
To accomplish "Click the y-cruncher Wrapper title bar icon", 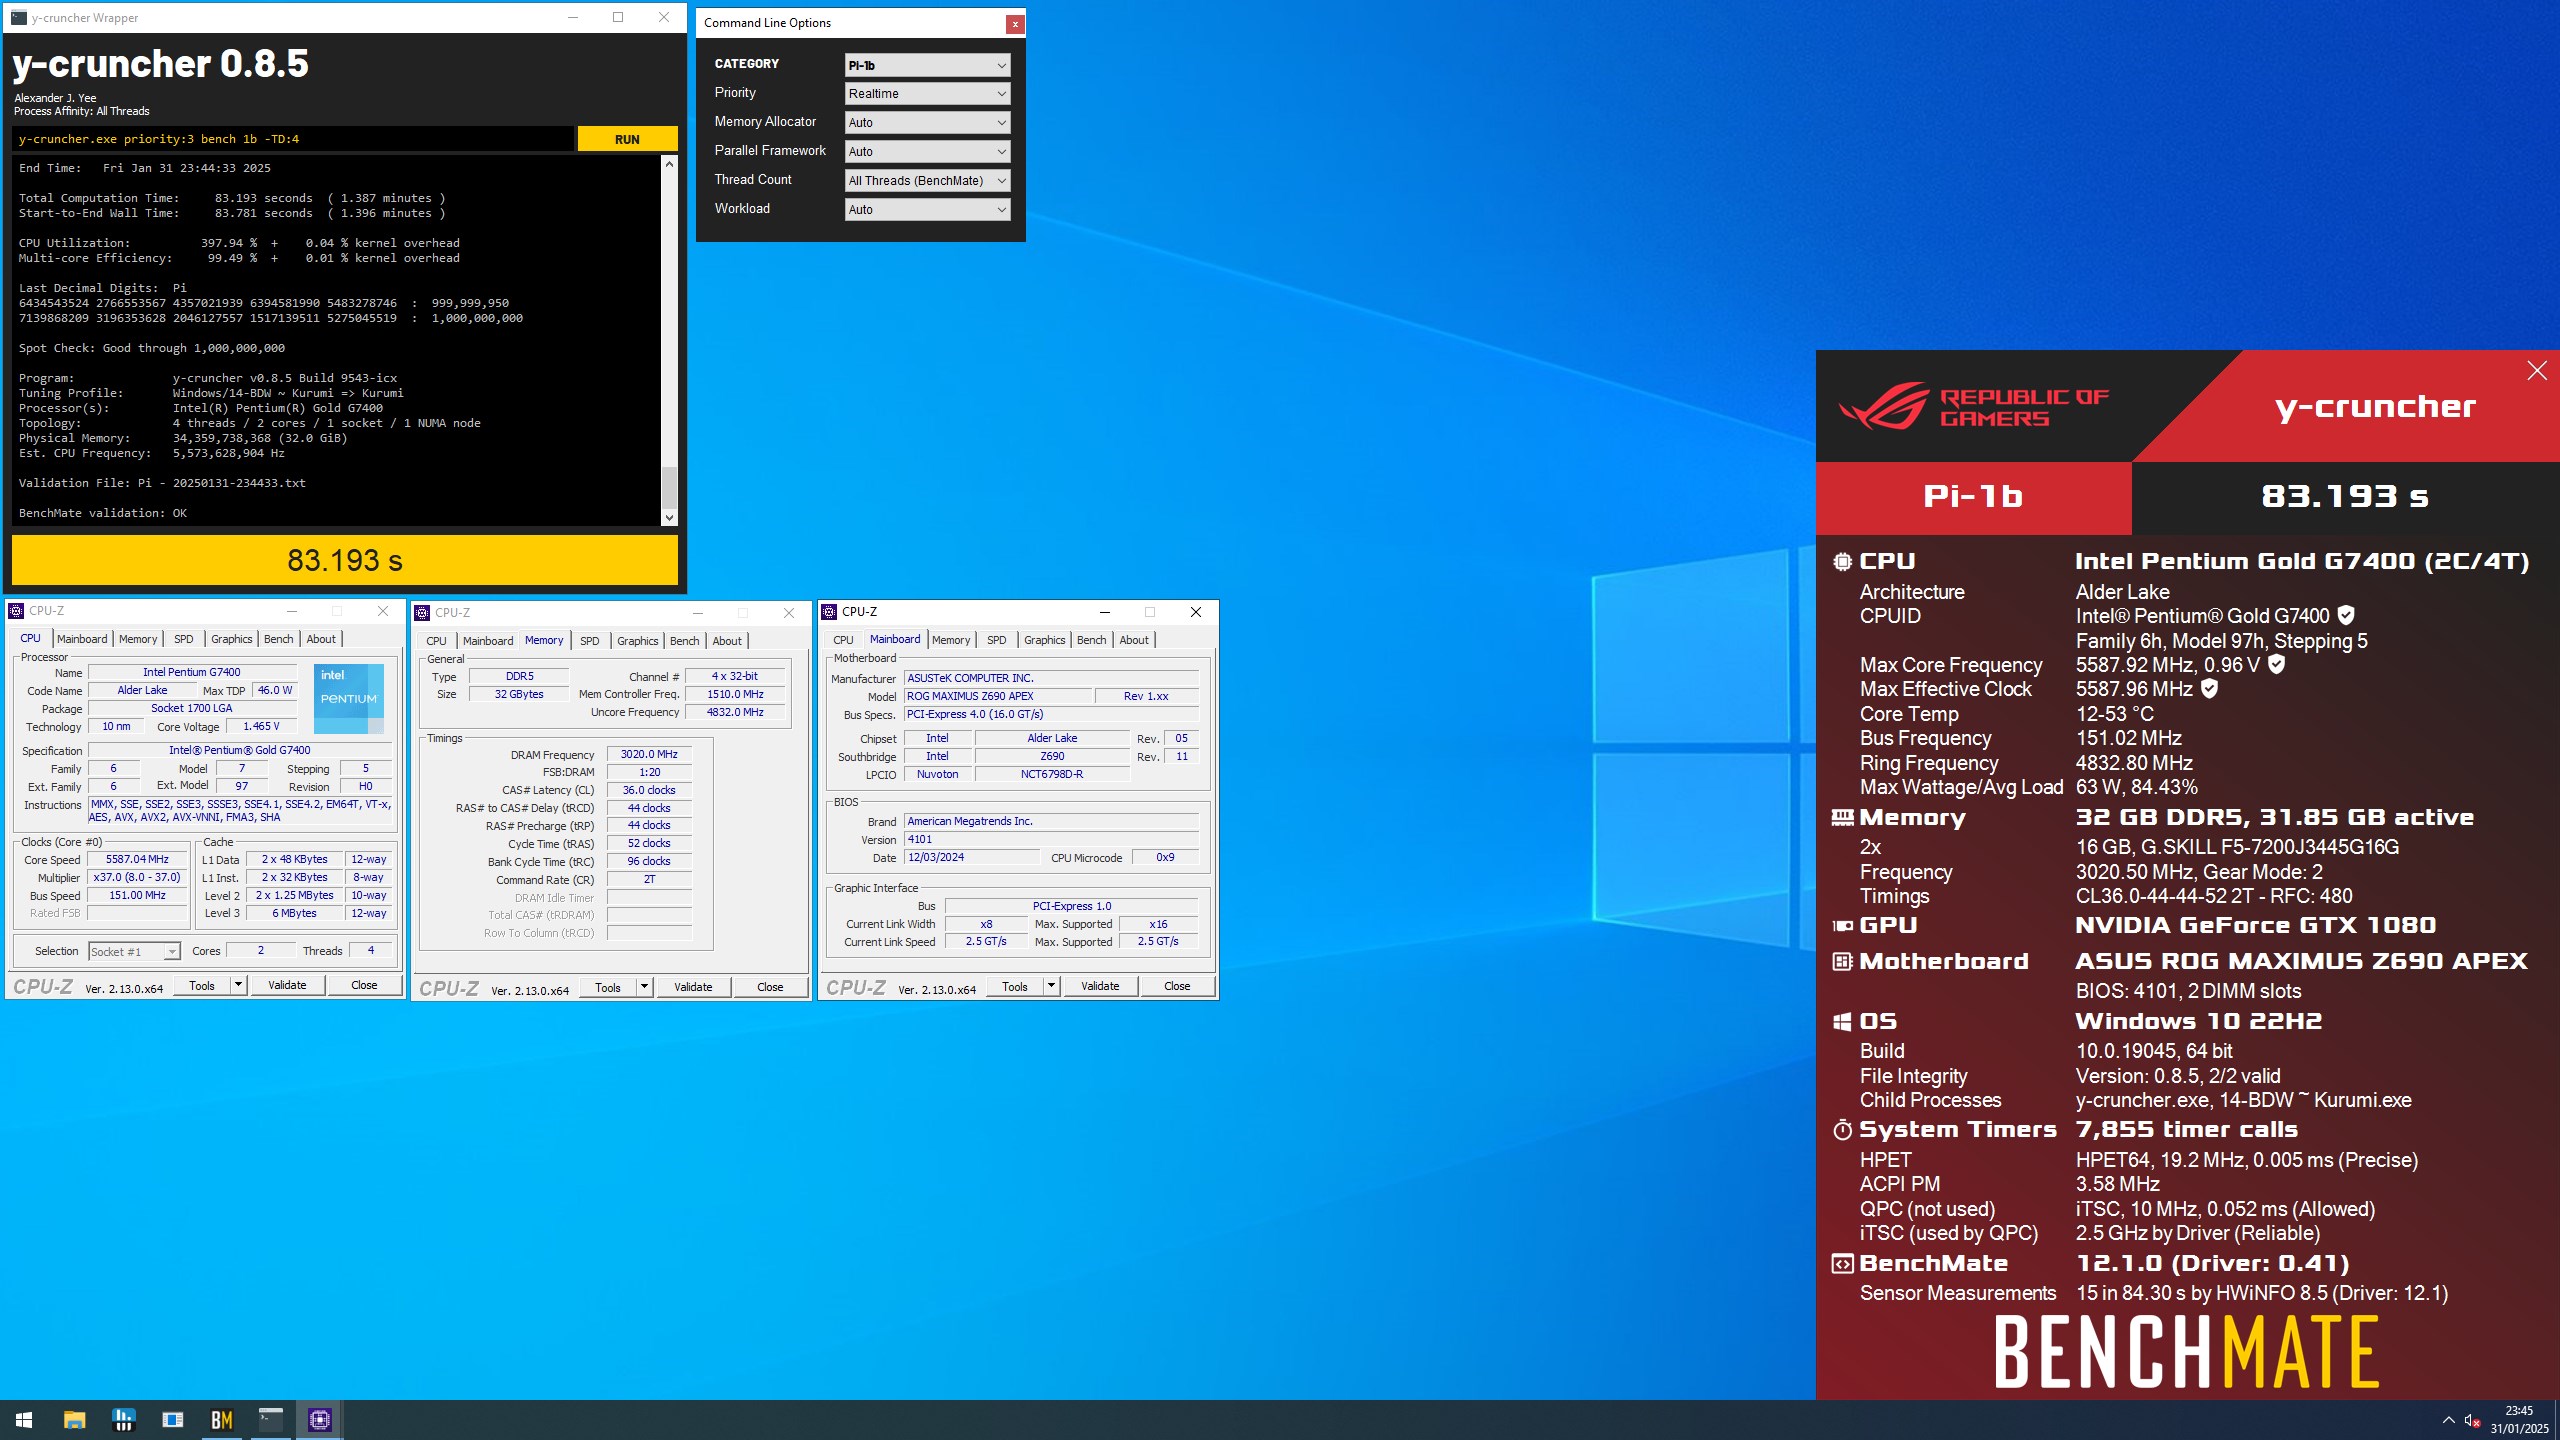I will pos(19,18).
